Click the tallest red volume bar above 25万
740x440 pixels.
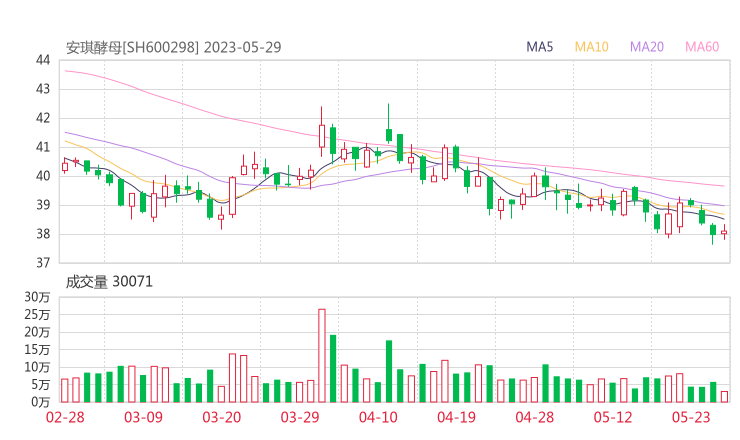click(x=322, y=355)
